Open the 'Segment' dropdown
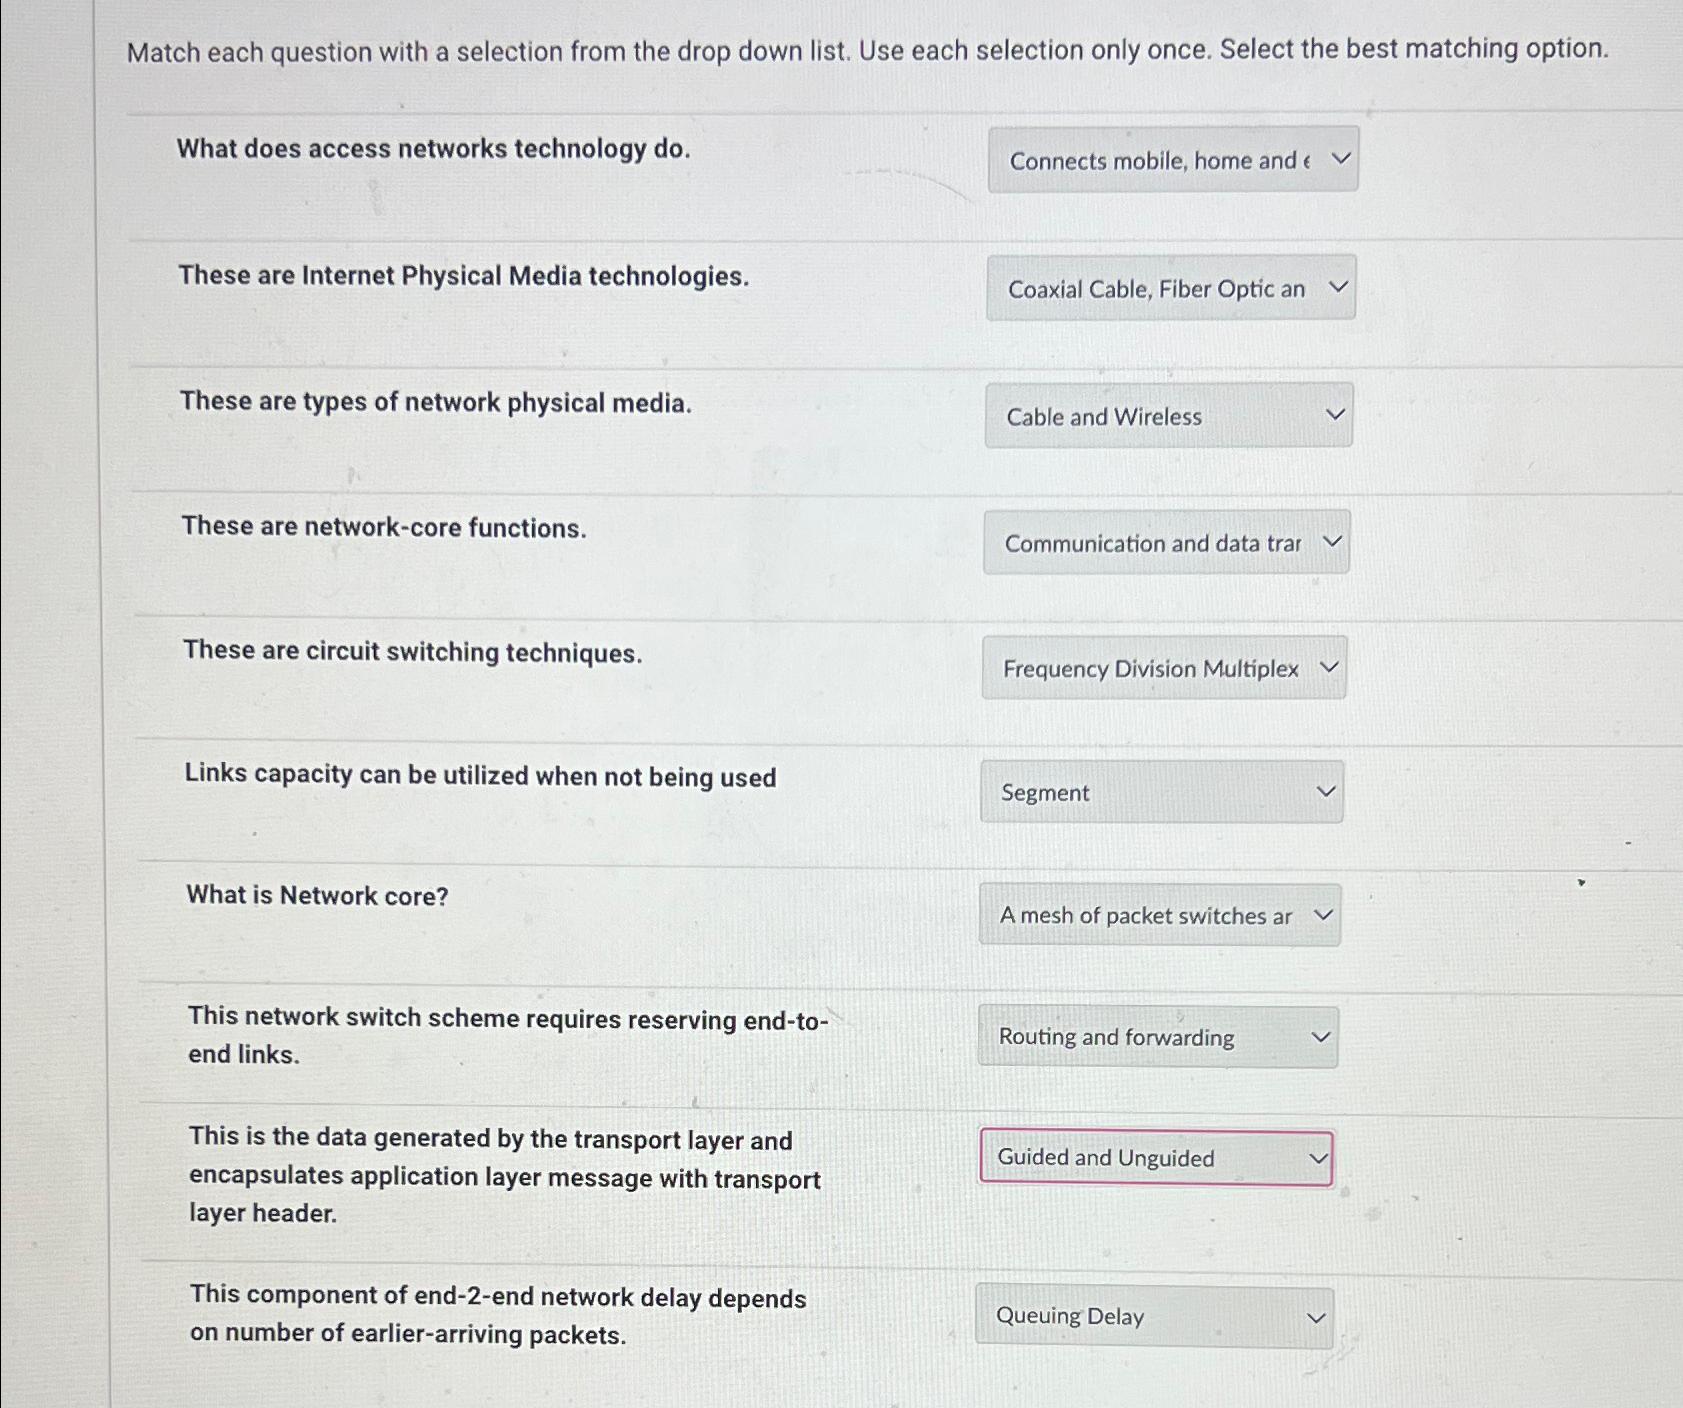This screenshot has height=1408, width=1683. click(1160, 791)
